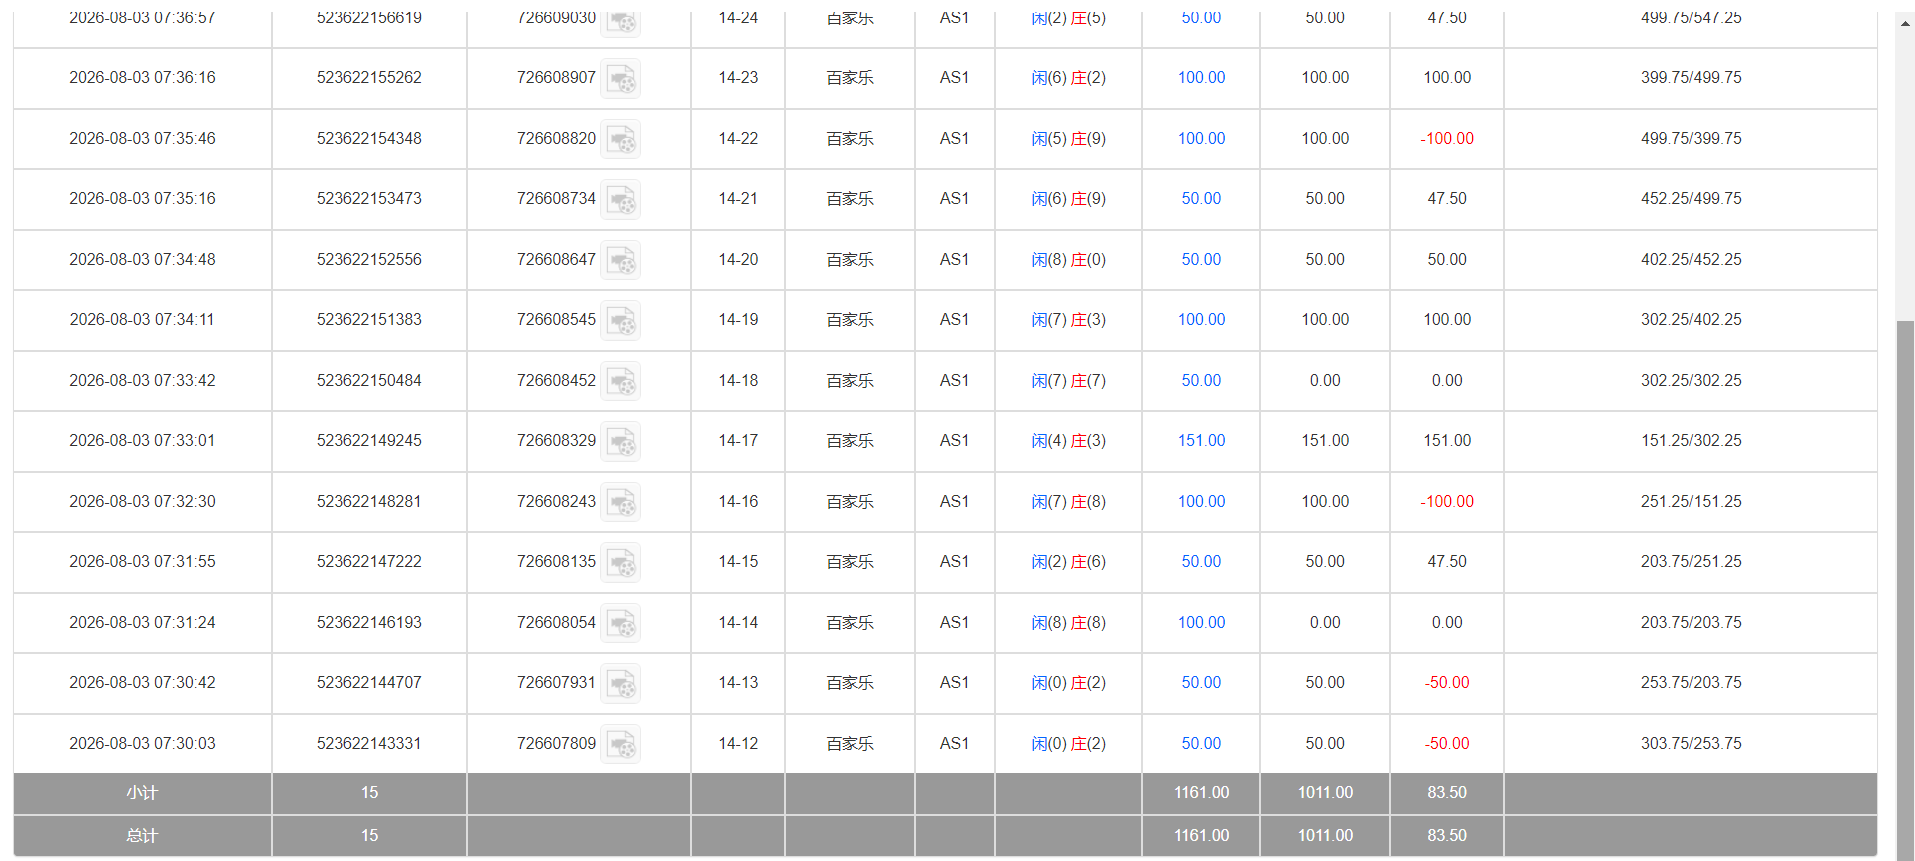Screen dimensions: 1915x861
Task: Open video replay icon for round 726608907
Action: (x=621, y=78)
